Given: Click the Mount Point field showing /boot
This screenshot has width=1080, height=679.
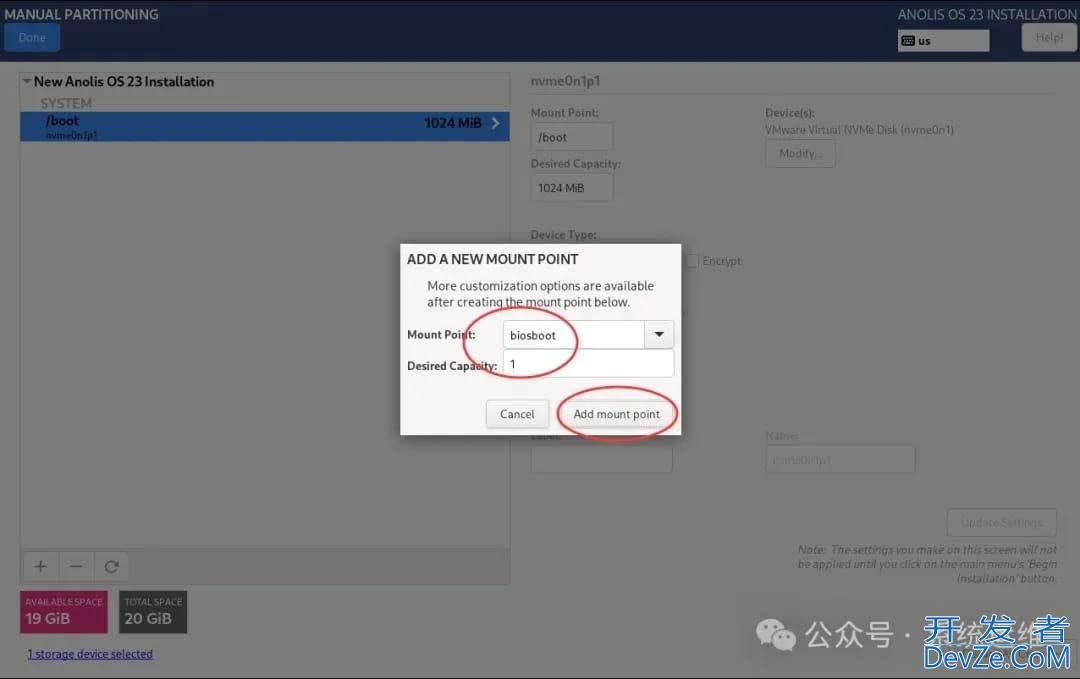Looking at the screenshot, I should pos(572,137).
